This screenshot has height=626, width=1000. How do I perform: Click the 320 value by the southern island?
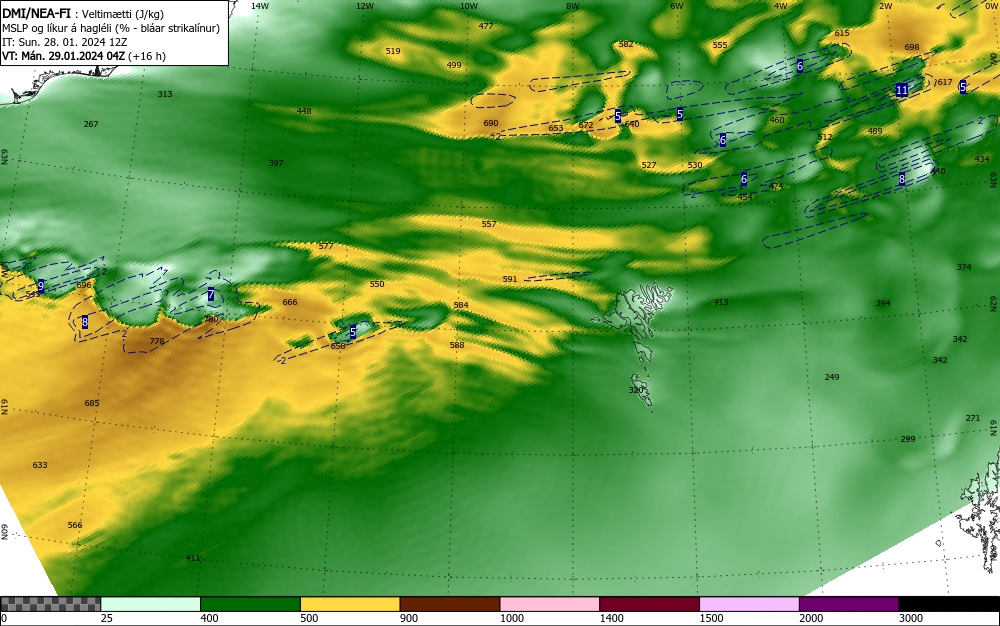(636, 389)
